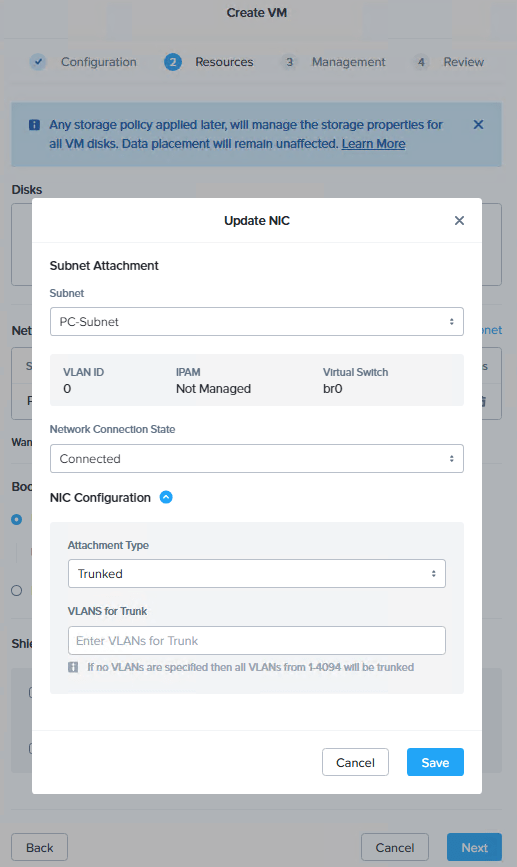The image size is (517, 867).
Task: Select the second unselected boot radio button
Action: click(x=17, y=591)
